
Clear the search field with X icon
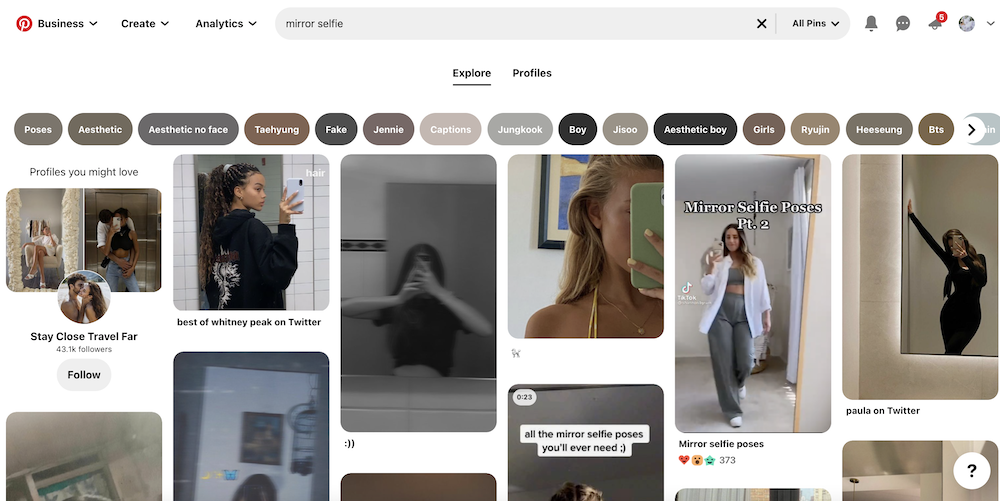[x=761, y=23]
